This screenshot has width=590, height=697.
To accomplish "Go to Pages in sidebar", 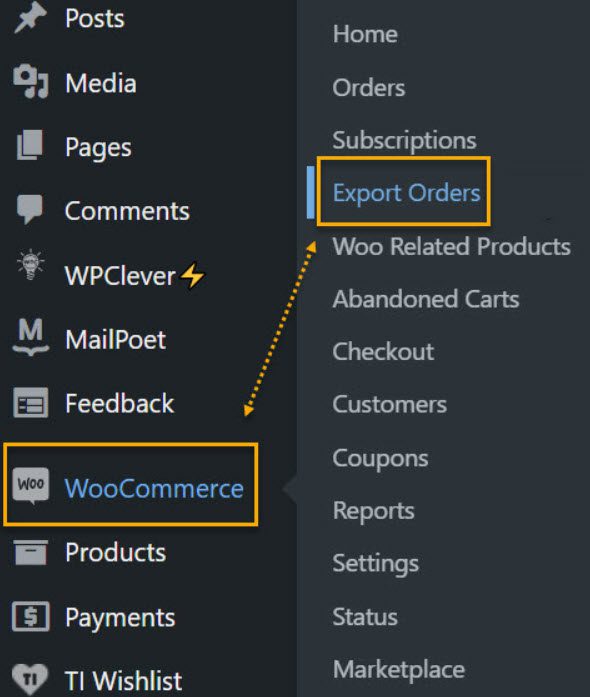I will point(98,148).
